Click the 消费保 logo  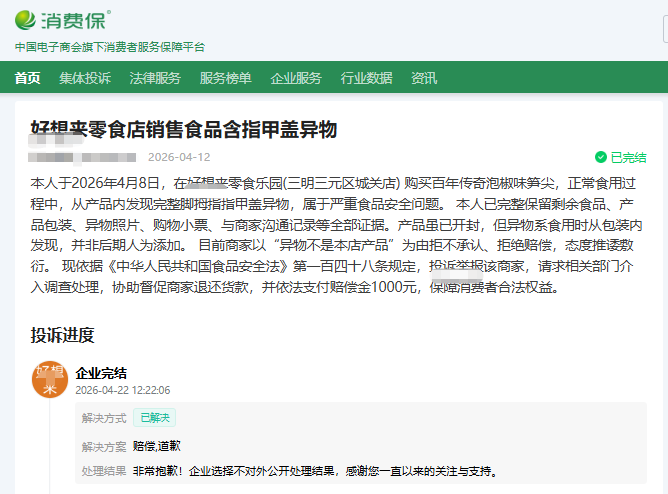click(62, 19)
